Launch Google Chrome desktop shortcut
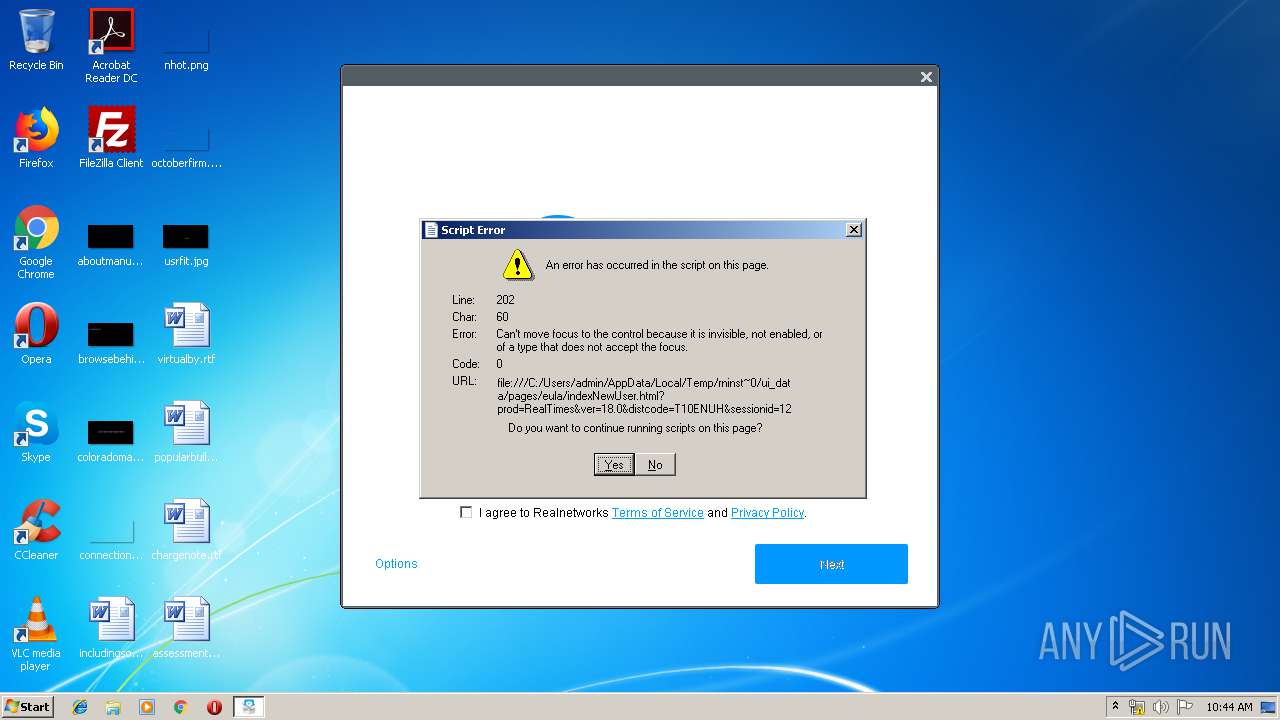The width and height of the screenshot is (1280, 720). (x=36, y=242)
